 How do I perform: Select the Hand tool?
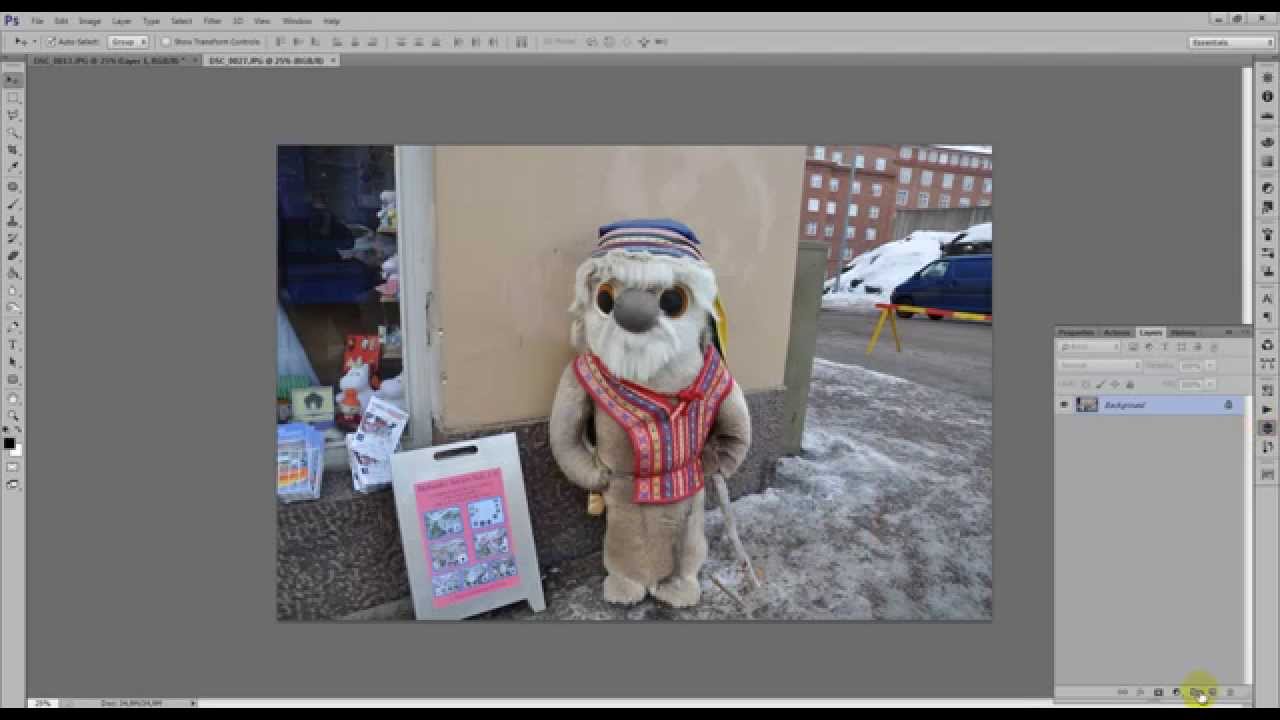(13, 399)
